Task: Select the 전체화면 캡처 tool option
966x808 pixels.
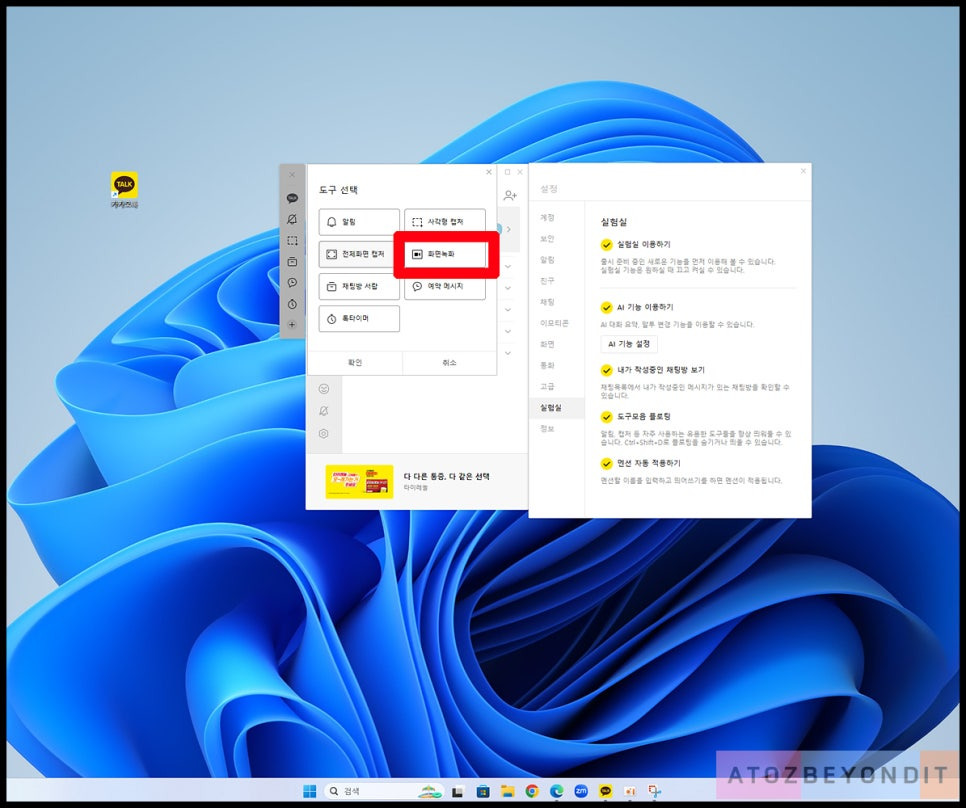Action: pyautogui.click(x=359, y=254)
